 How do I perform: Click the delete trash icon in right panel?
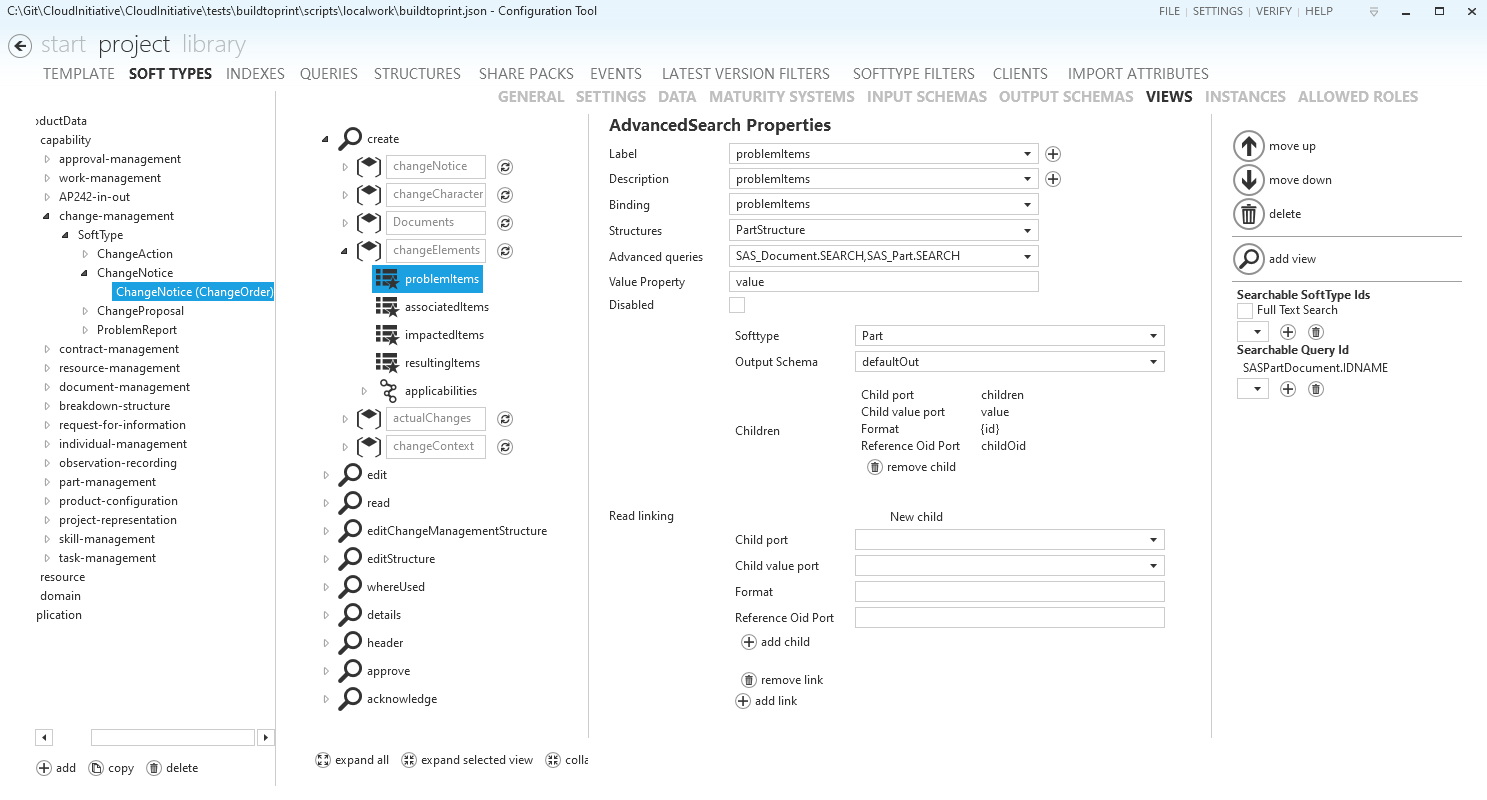click(1248, 213)
